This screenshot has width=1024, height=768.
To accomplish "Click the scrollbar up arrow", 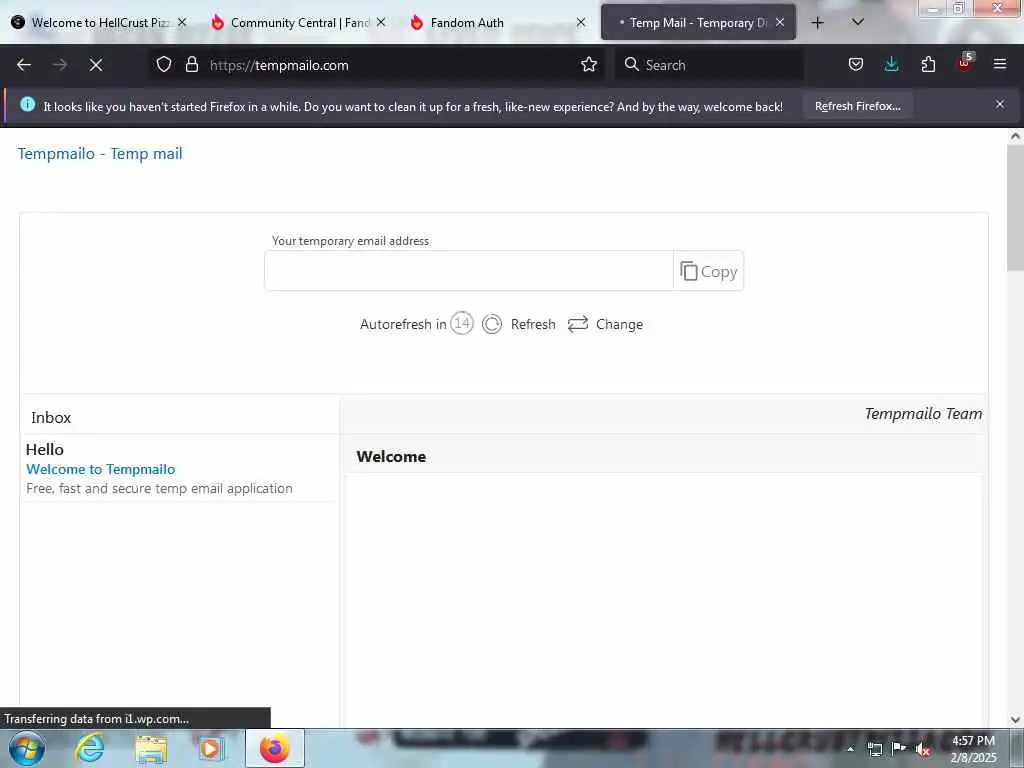I will 1015,136.
